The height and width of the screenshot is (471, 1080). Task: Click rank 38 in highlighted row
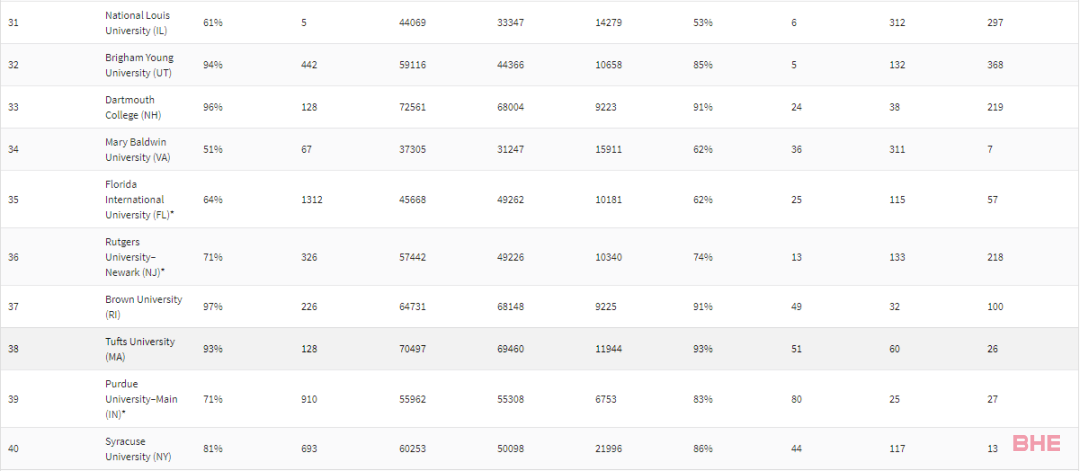point(13,349)
